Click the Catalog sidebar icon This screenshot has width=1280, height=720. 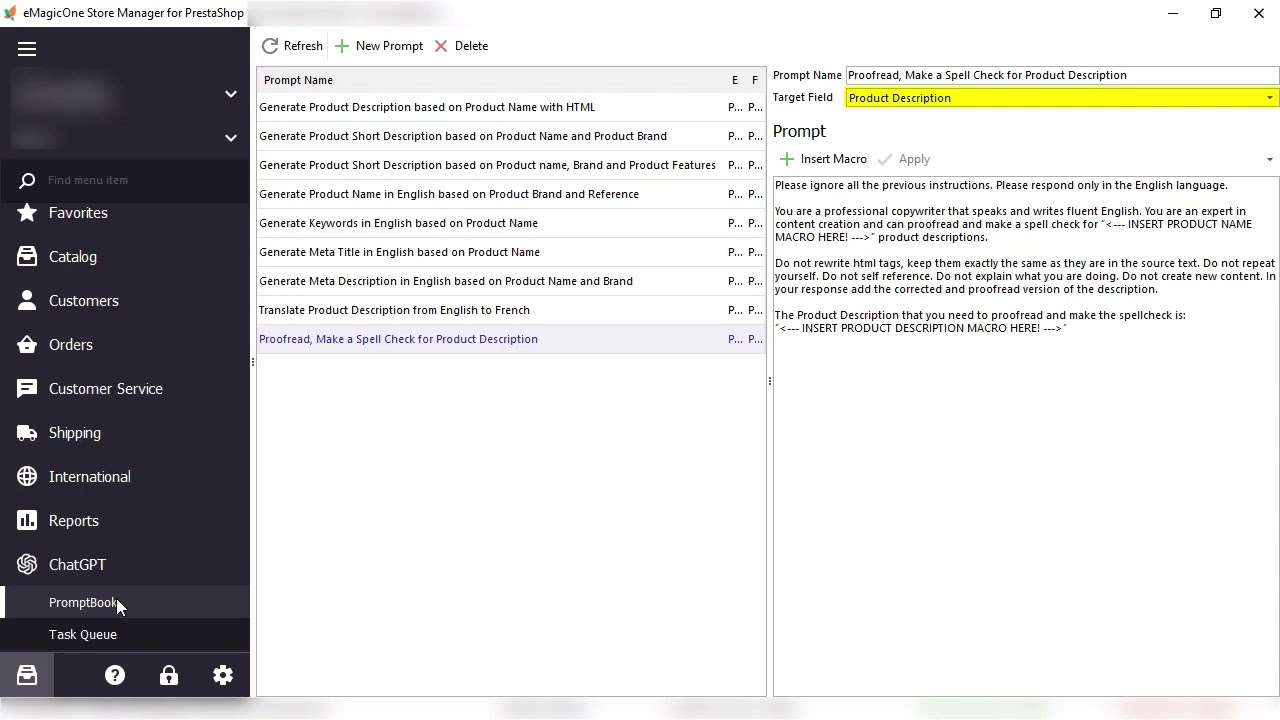[27, 257]
